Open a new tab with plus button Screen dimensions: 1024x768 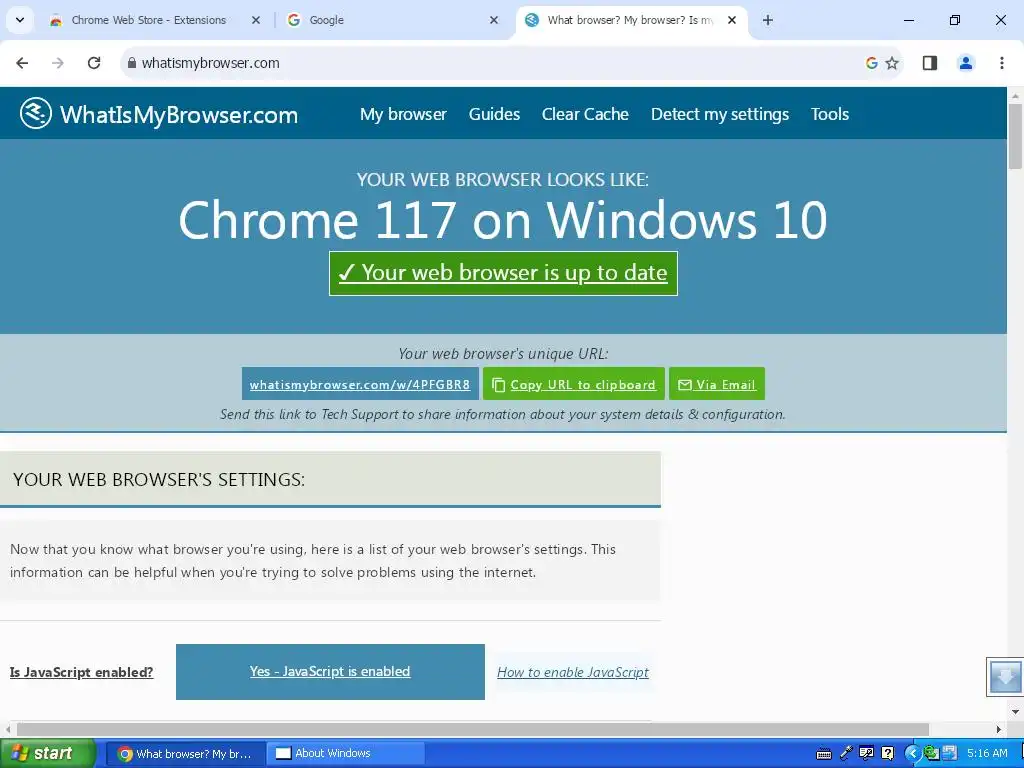click(768, 20)
